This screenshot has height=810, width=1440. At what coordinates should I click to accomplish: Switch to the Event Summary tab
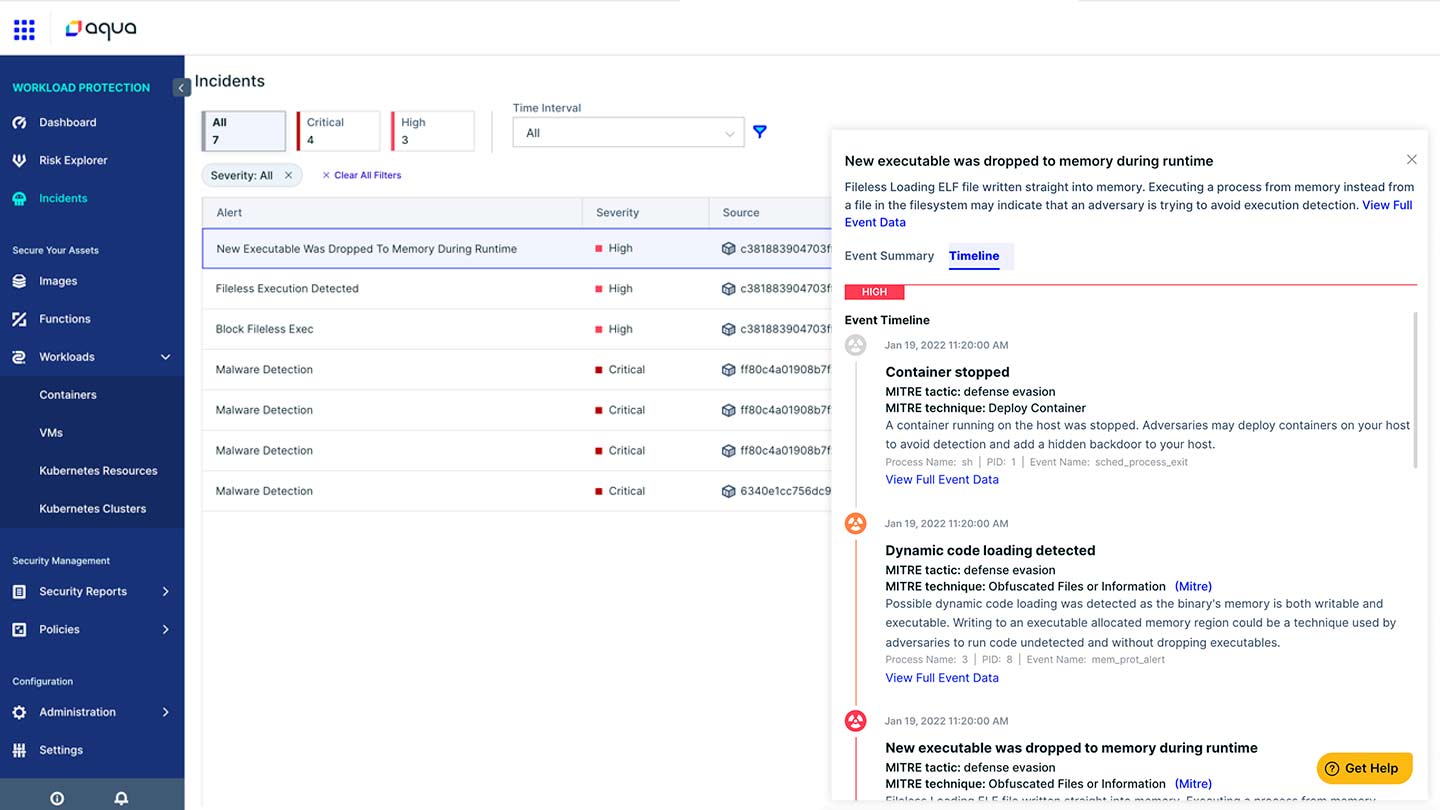[889, 256]
